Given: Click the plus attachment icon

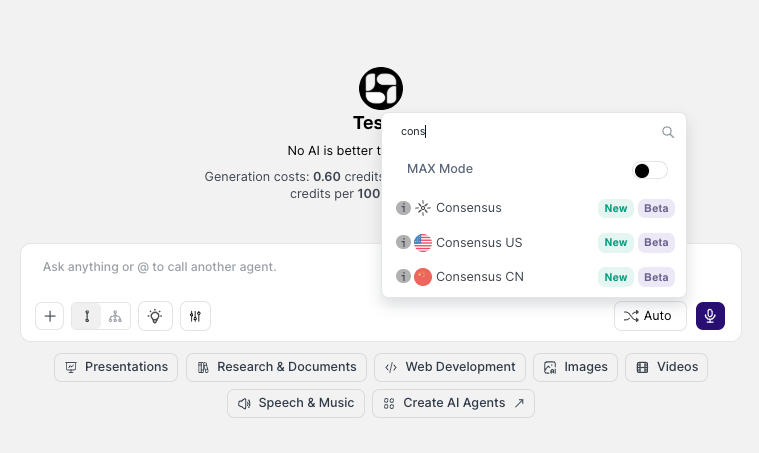Looking at the screenshot, I should click(x=50, y=316).
